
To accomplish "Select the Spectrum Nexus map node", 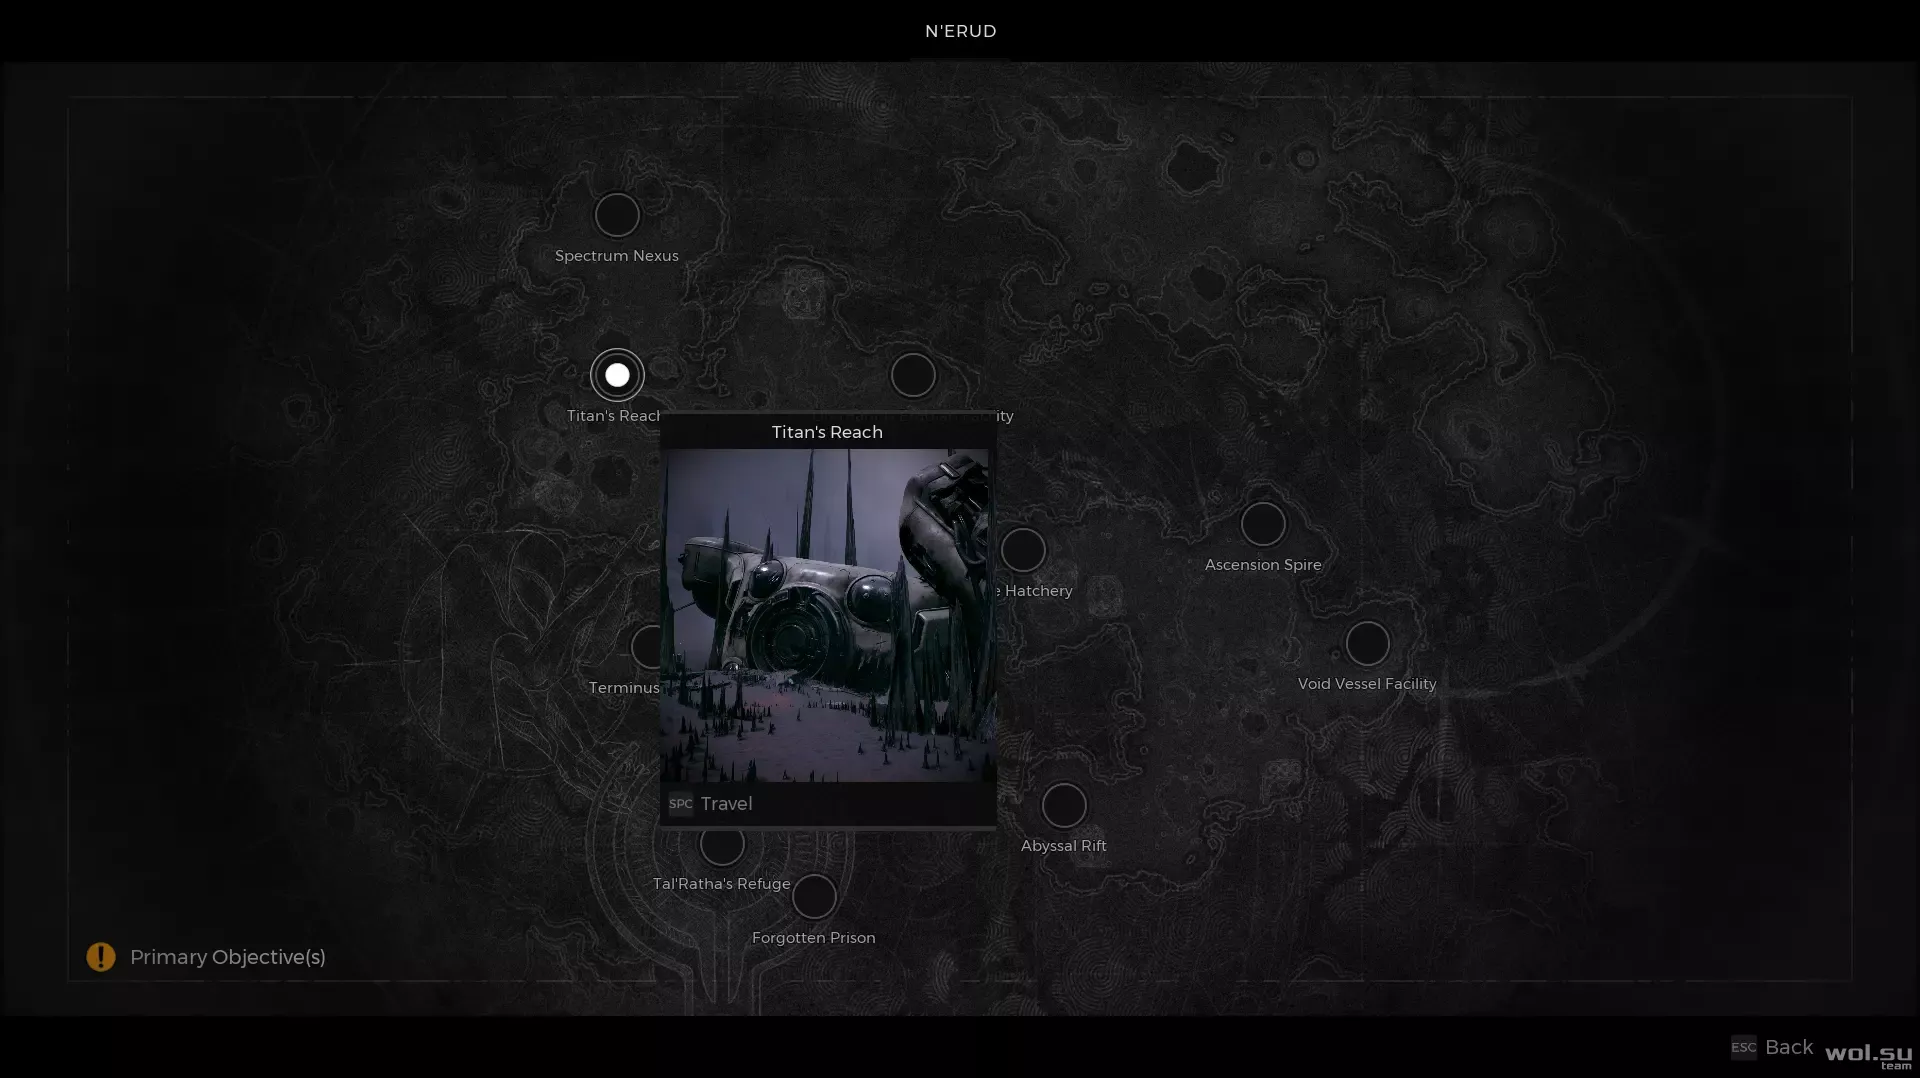I will click(617, 215).
